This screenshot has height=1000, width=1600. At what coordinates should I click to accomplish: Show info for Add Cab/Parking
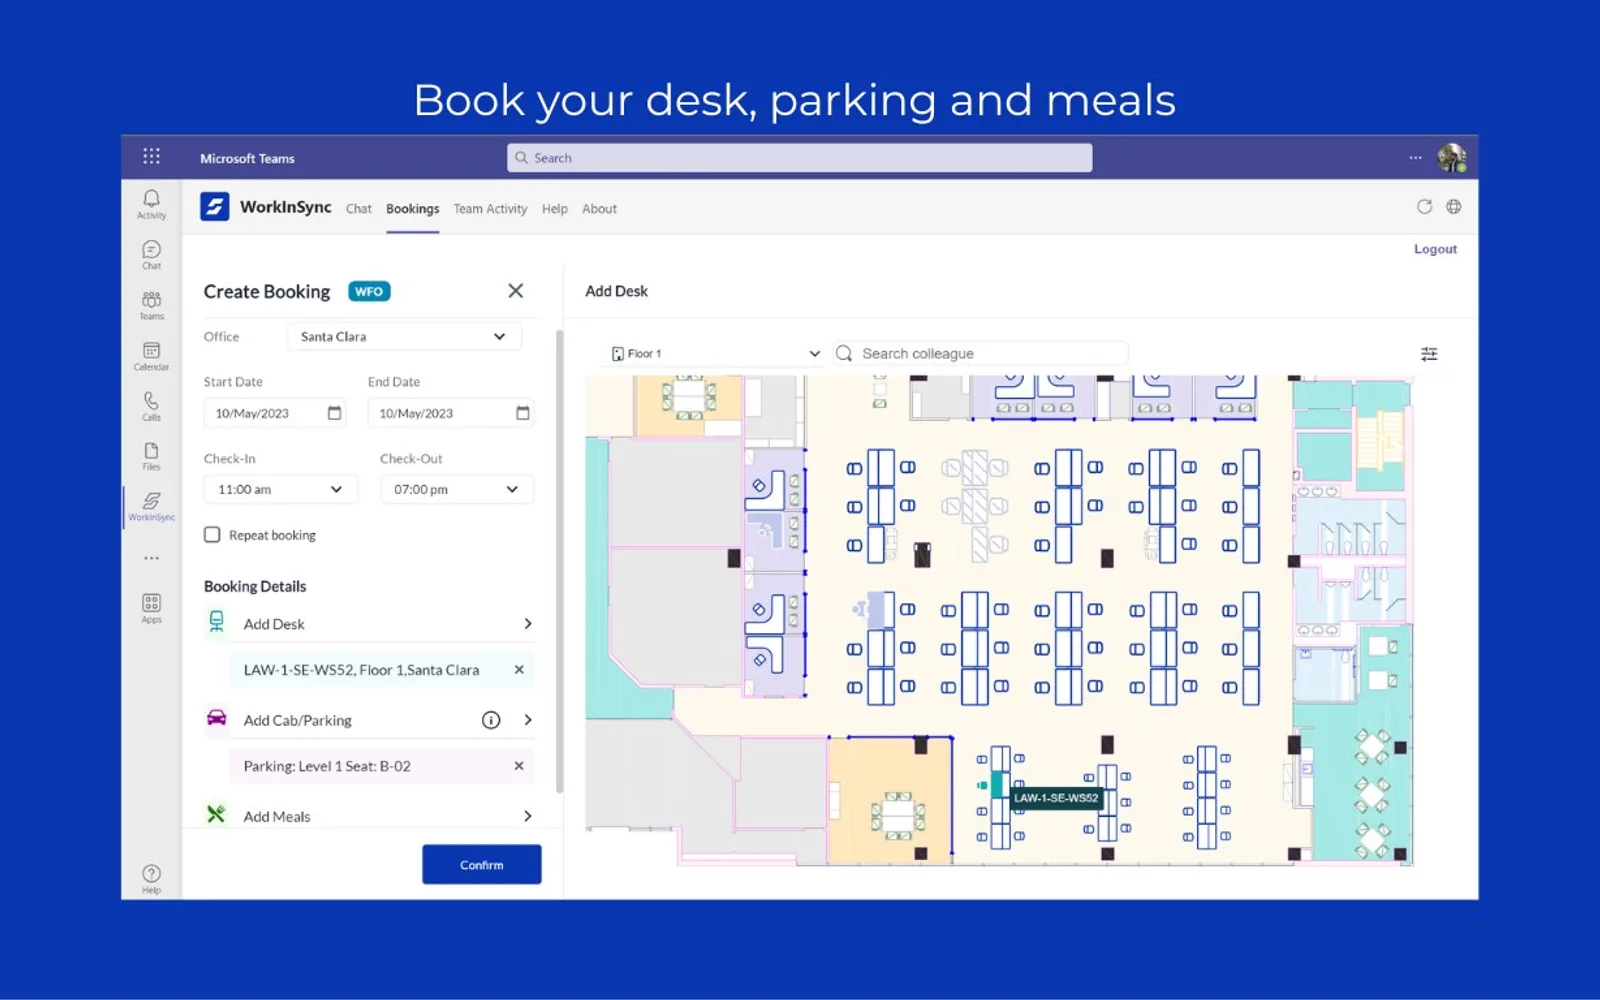pos(491,720)
